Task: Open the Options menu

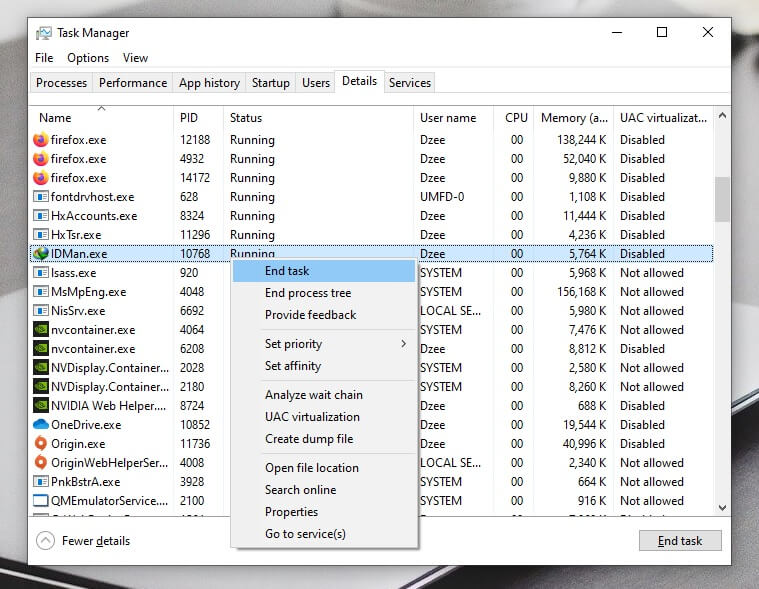Action: pyautogui.click(x=88, y=58)
